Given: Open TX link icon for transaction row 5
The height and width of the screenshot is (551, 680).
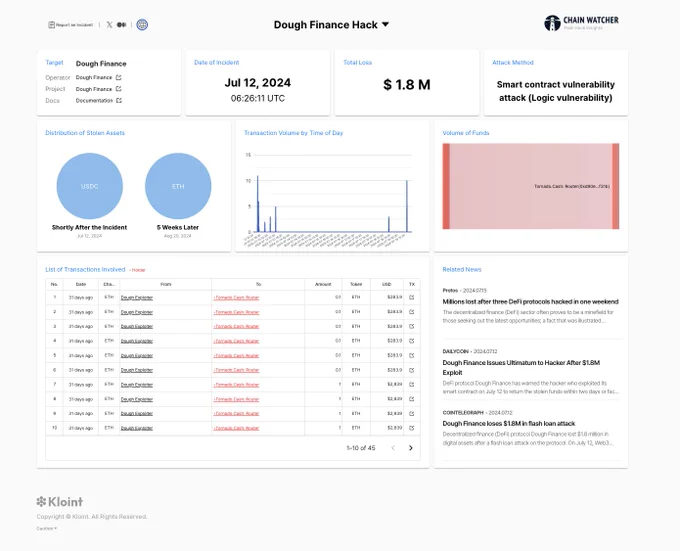Looking at the screenshot, I should click(x=412, y=355).
